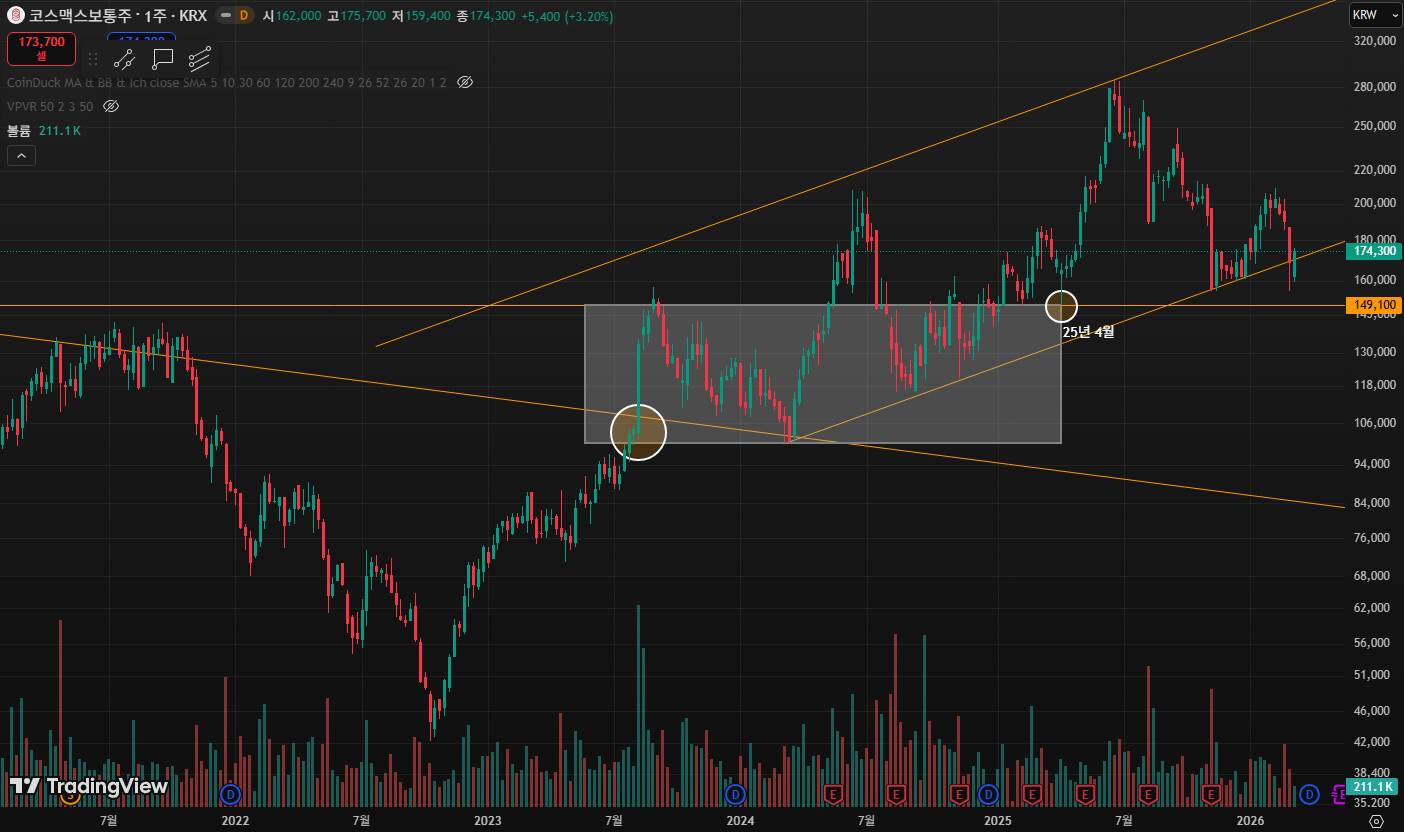Click the earnings marker closest to the 2026 label
The height and width of the screenshot is (832, 1404).
(1211, 794)
